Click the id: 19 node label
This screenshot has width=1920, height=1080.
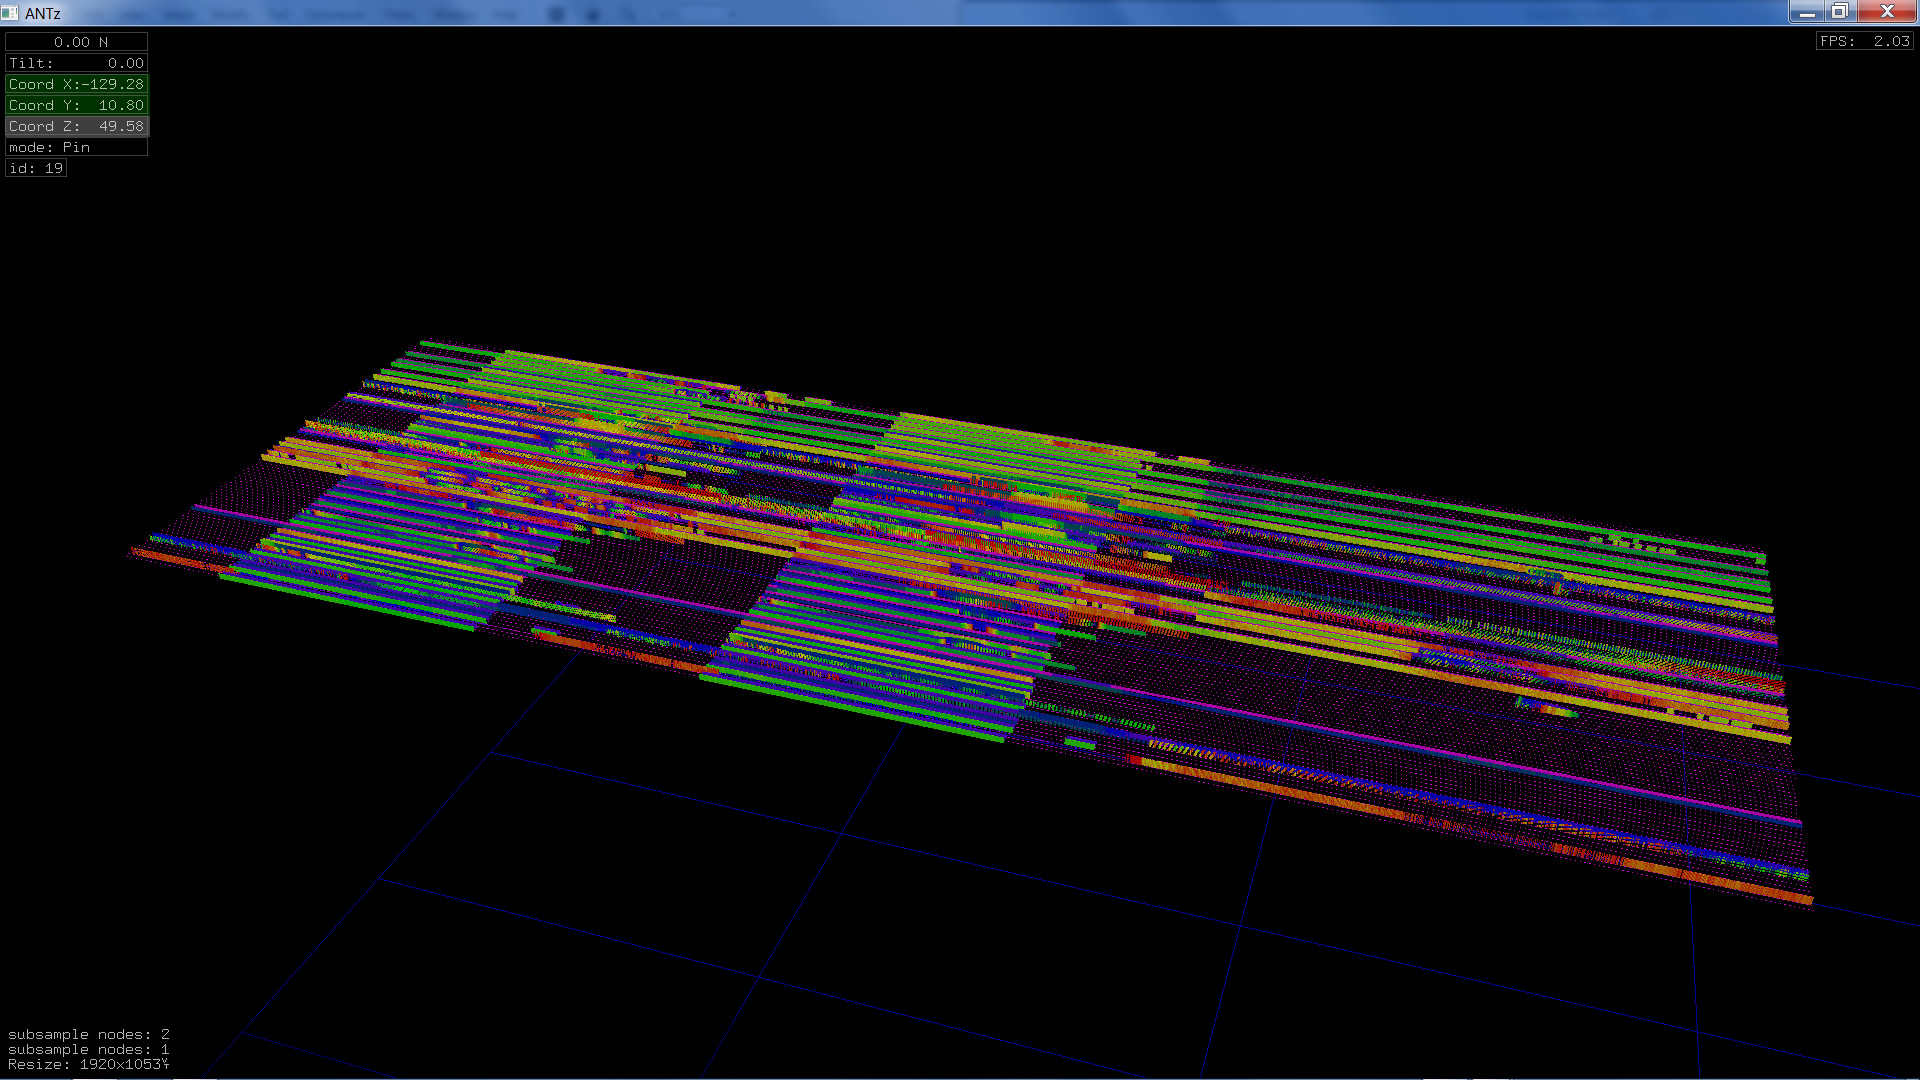point(36,168)
